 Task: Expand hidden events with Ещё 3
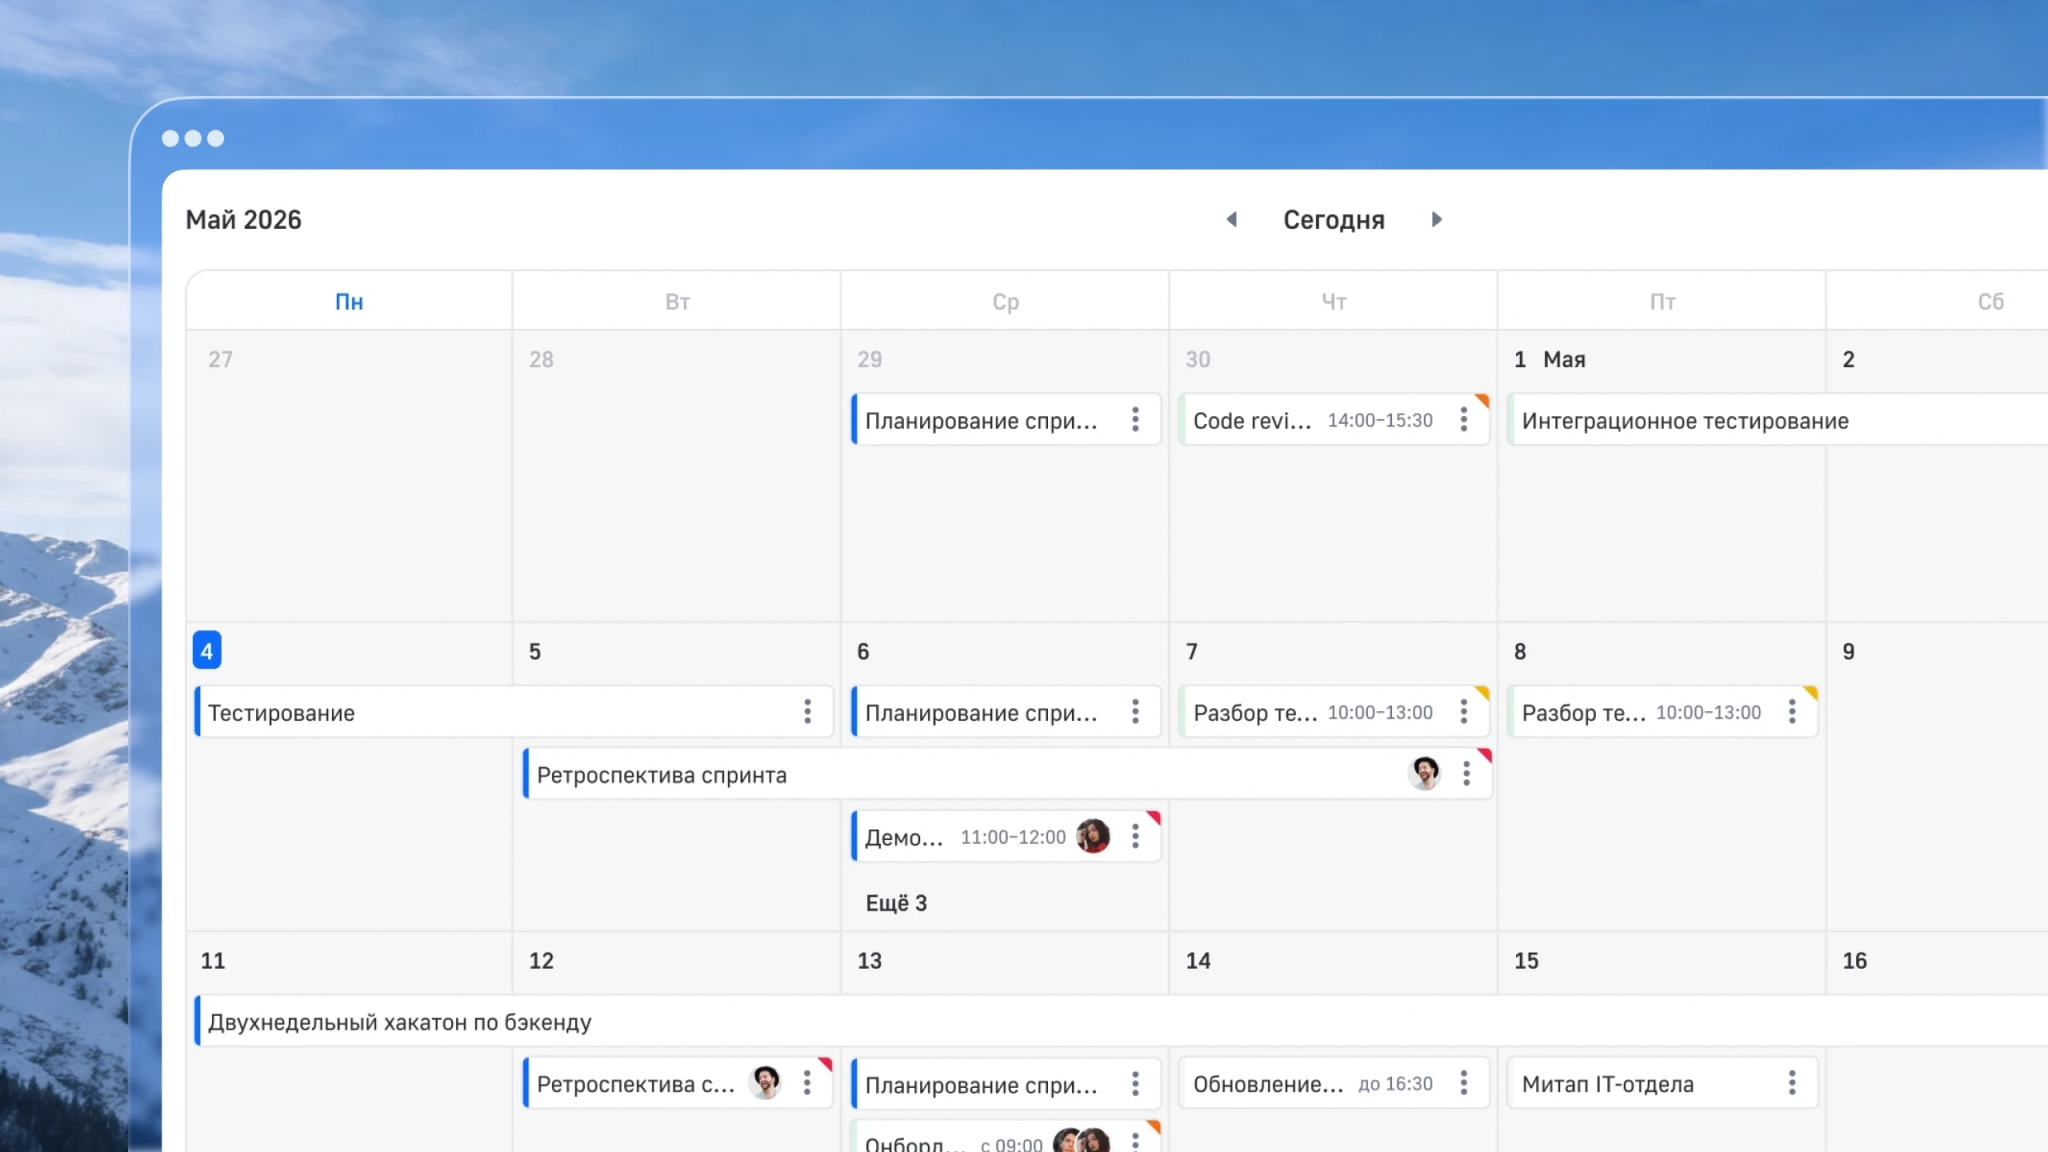[x=896, y=903]
